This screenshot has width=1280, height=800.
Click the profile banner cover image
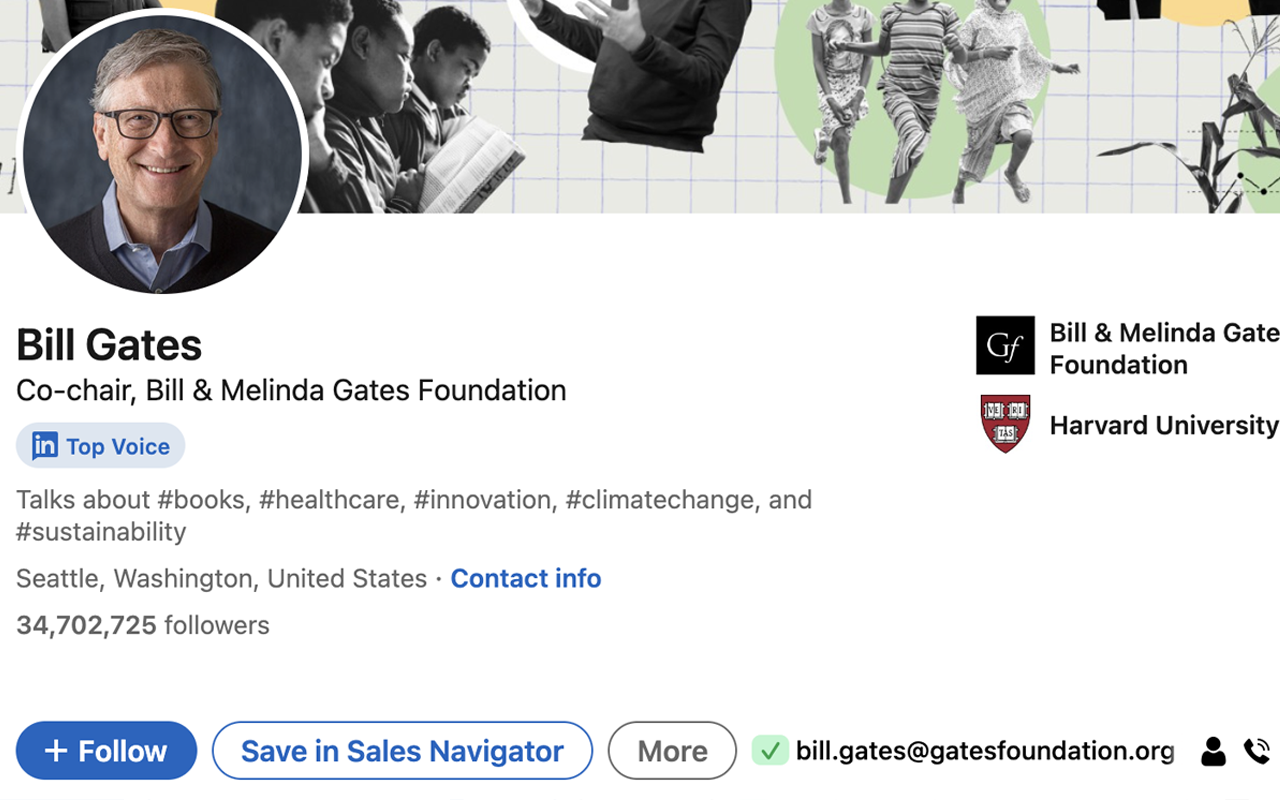pos(700,100)
